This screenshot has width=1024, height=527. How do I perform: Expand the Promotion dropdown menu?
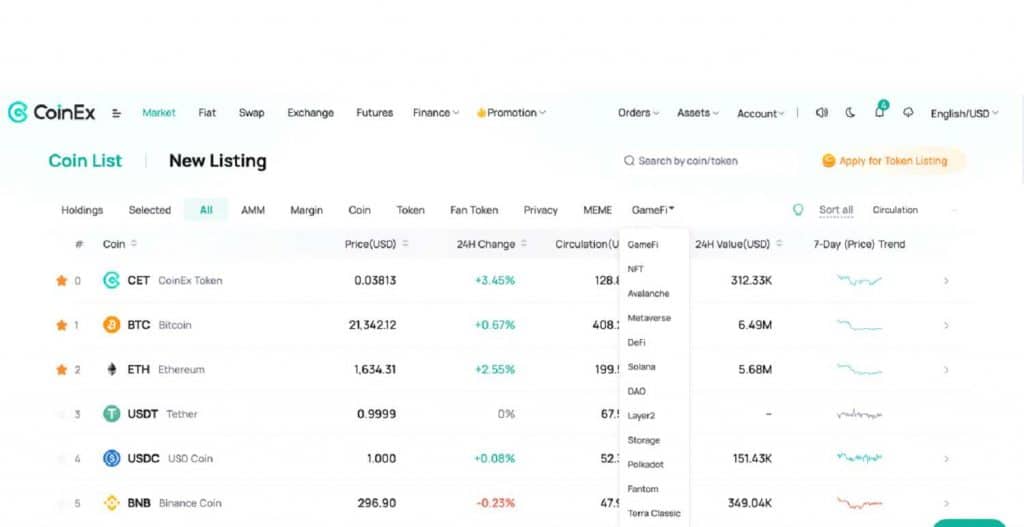click(x=511, y=112)
